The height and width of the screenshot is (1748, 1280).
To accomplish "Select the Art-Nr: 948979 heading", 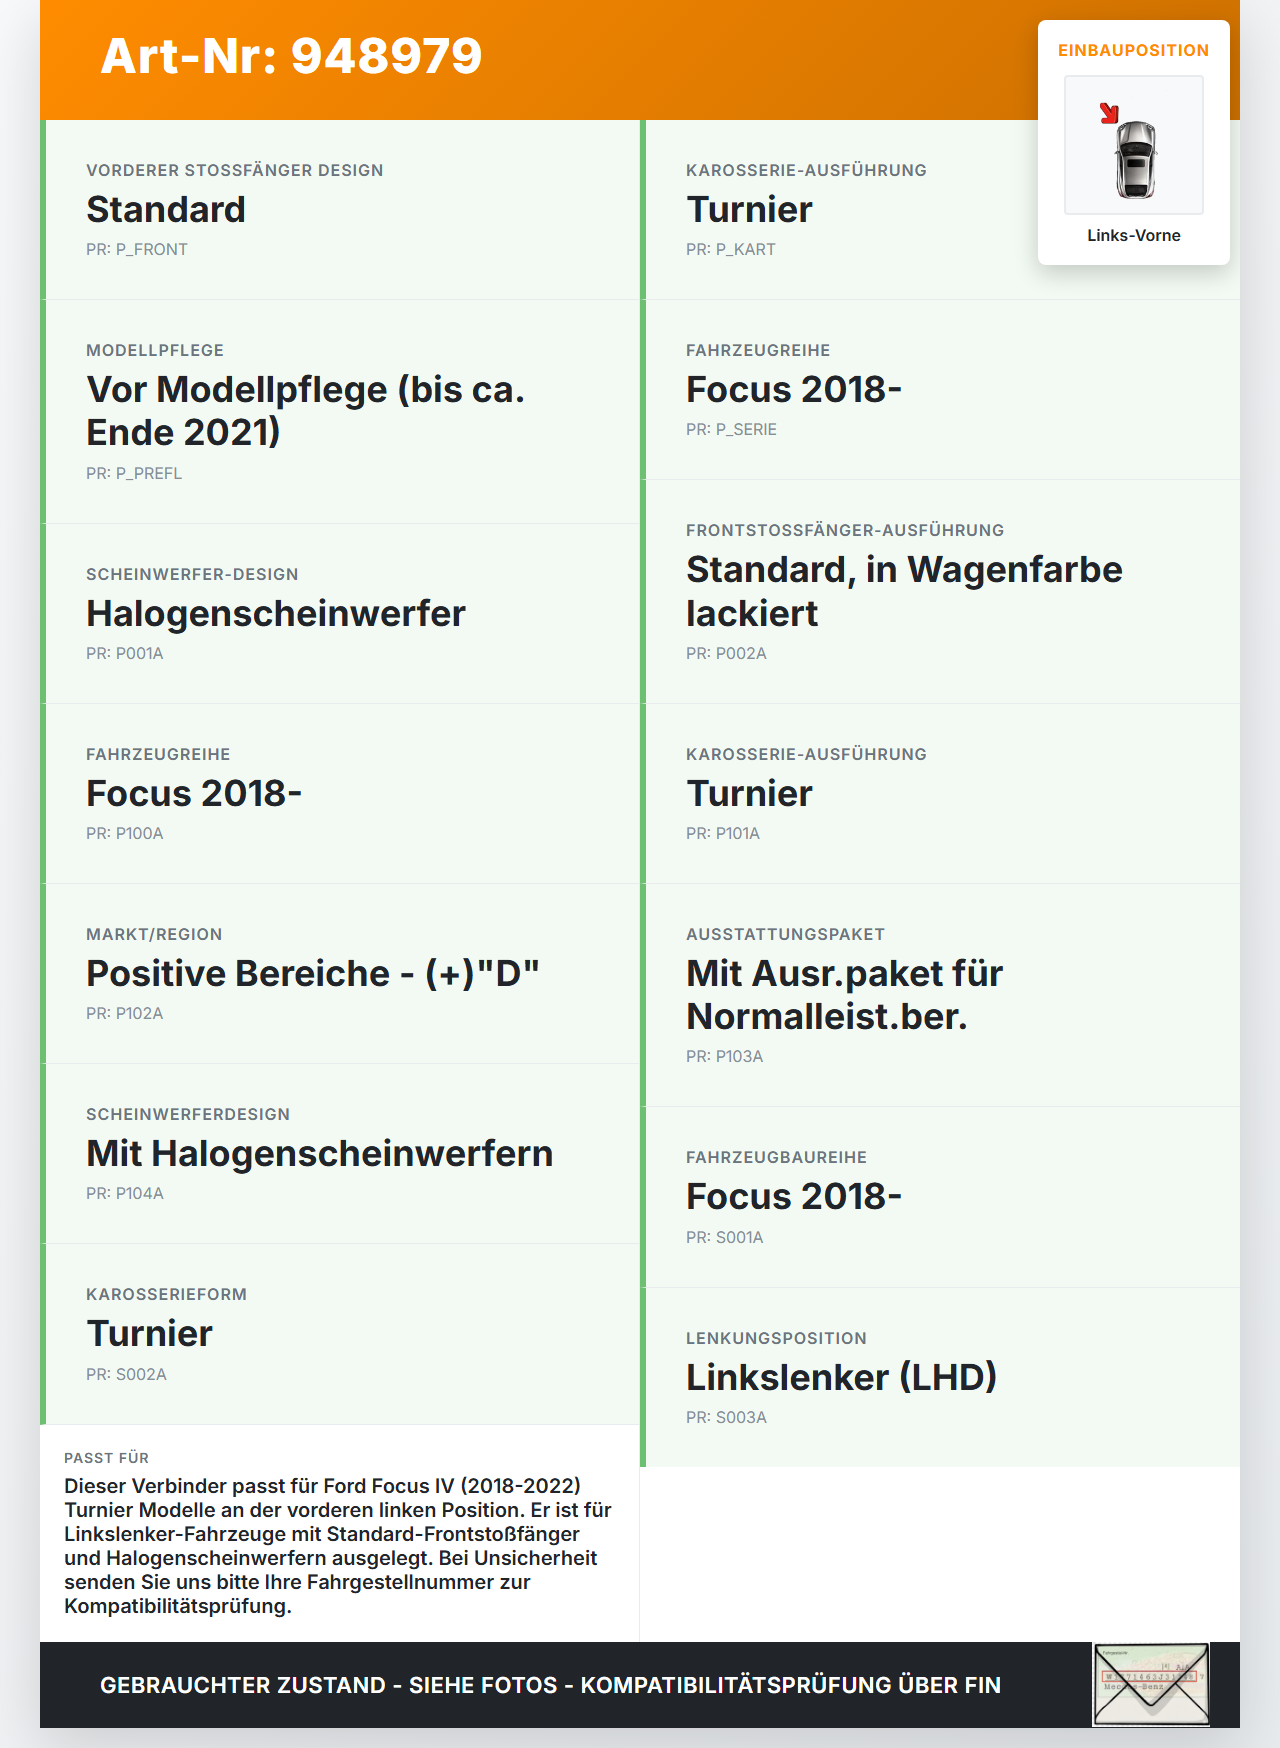I will tap(291, 56).
